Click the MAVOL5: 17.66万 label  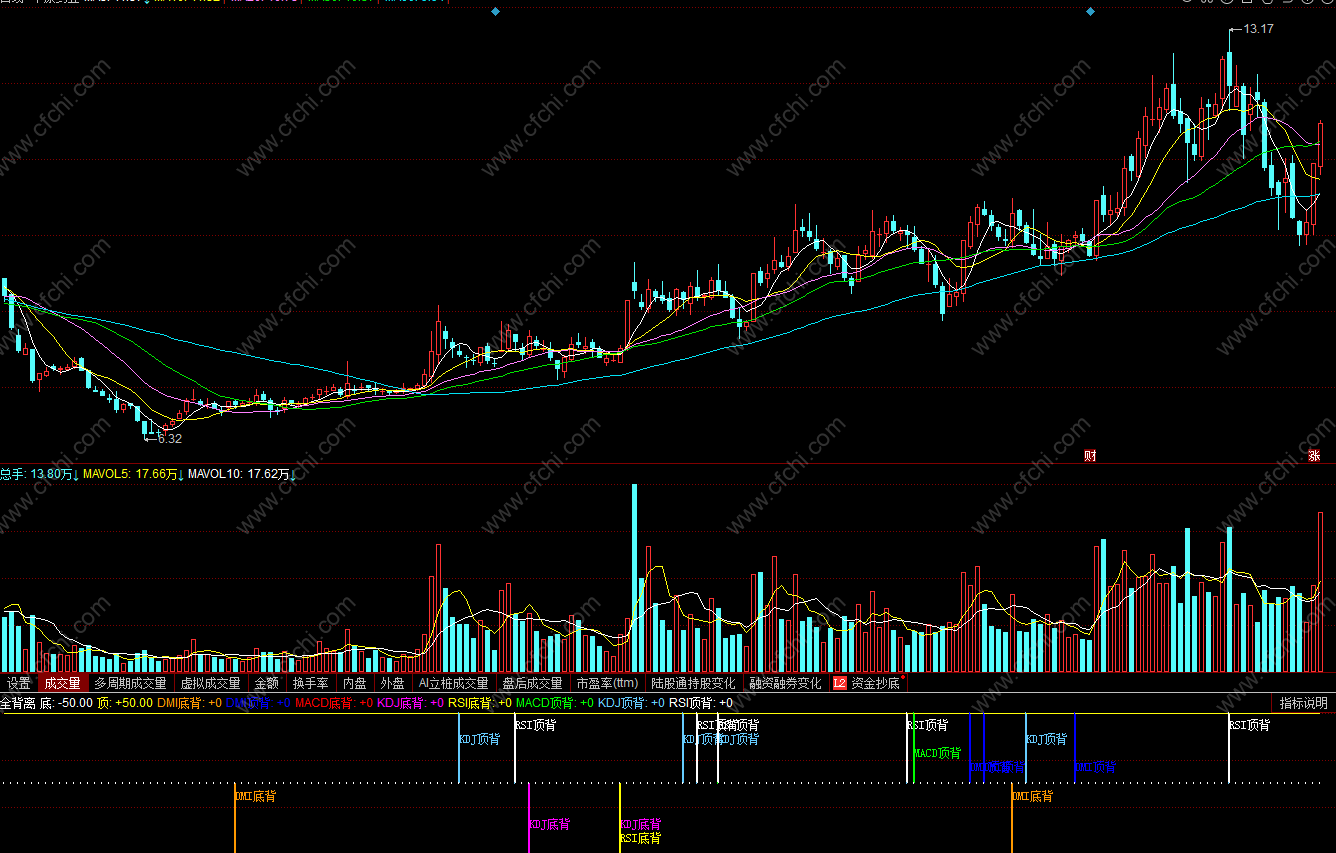(134, 474)
